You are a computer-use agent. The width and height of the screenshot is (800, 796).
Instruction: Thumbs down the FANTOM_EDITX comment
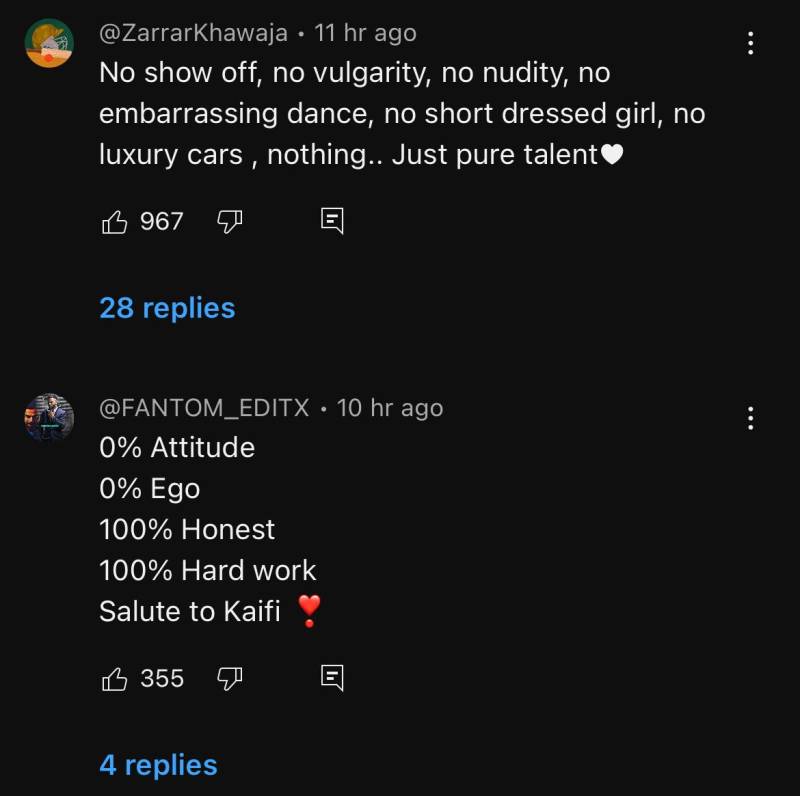(x=230, y=679)
